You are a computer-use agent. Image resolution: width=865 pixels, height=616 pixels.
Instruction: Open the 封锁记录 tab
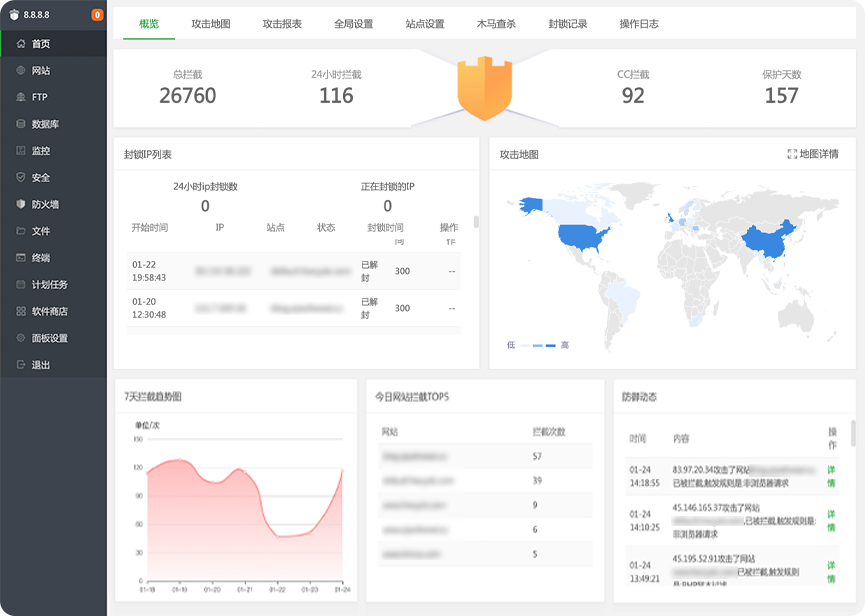pos(568,24)
